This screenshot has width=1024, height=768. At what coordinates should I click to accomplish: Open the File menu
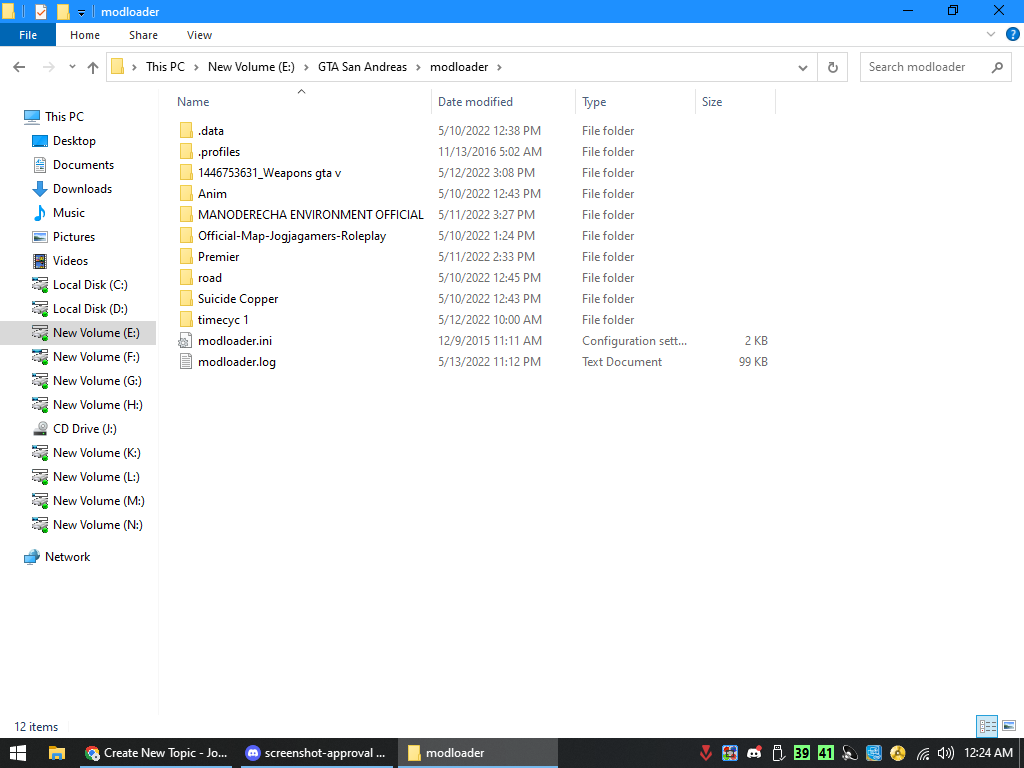(28, 35)
